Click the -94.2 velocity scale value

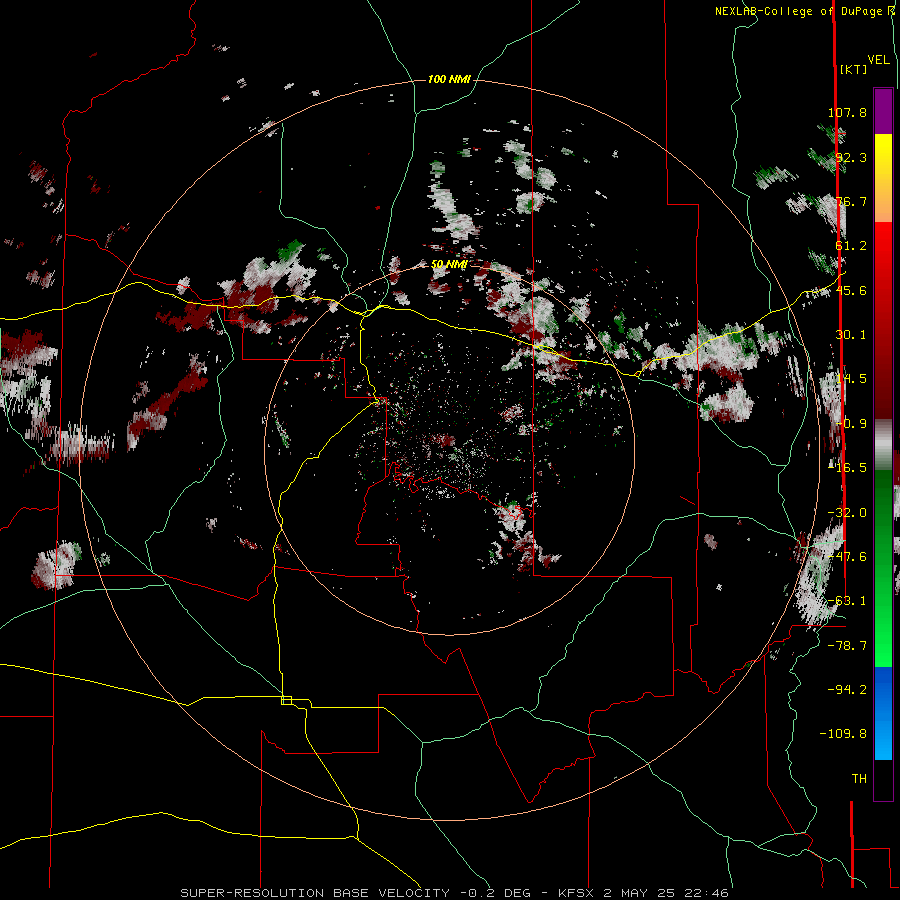[x=847, y=689]
